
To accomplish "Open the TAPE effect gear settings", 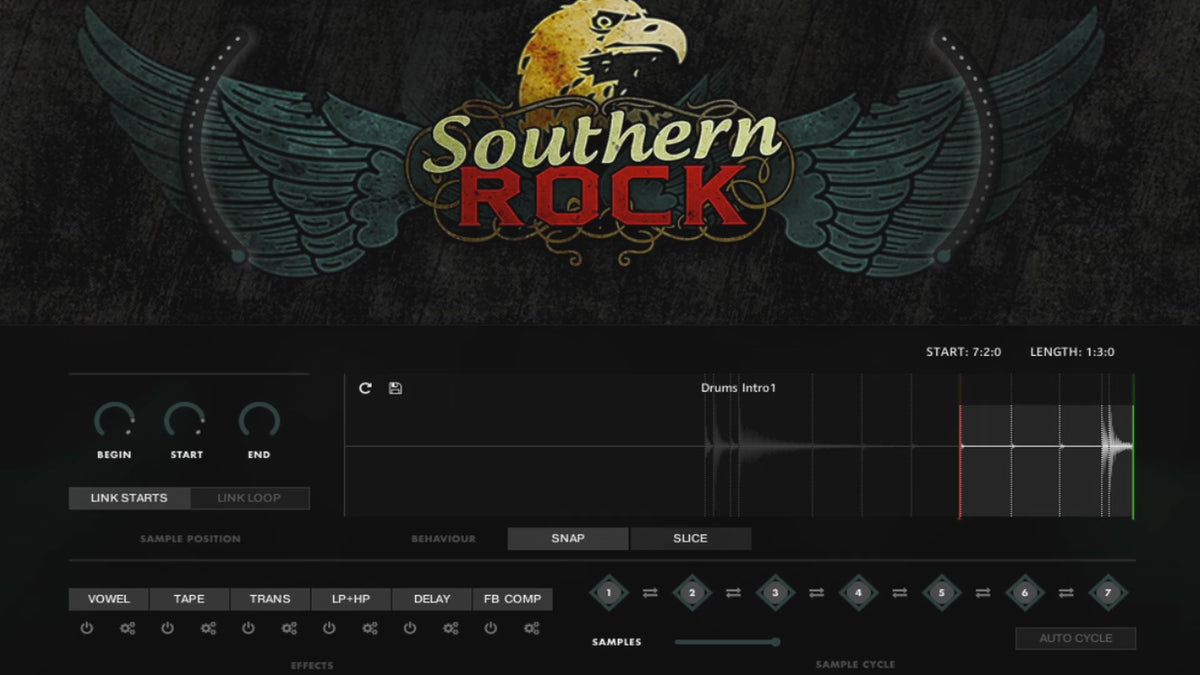I will 208,629.
